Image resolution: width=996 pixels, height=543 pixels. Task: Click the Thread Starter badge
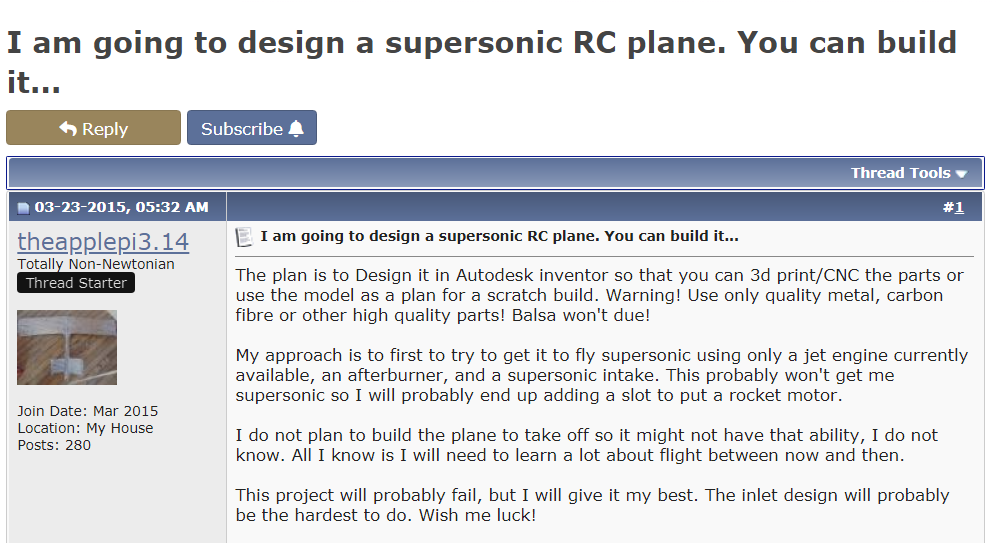pos(76,283)
